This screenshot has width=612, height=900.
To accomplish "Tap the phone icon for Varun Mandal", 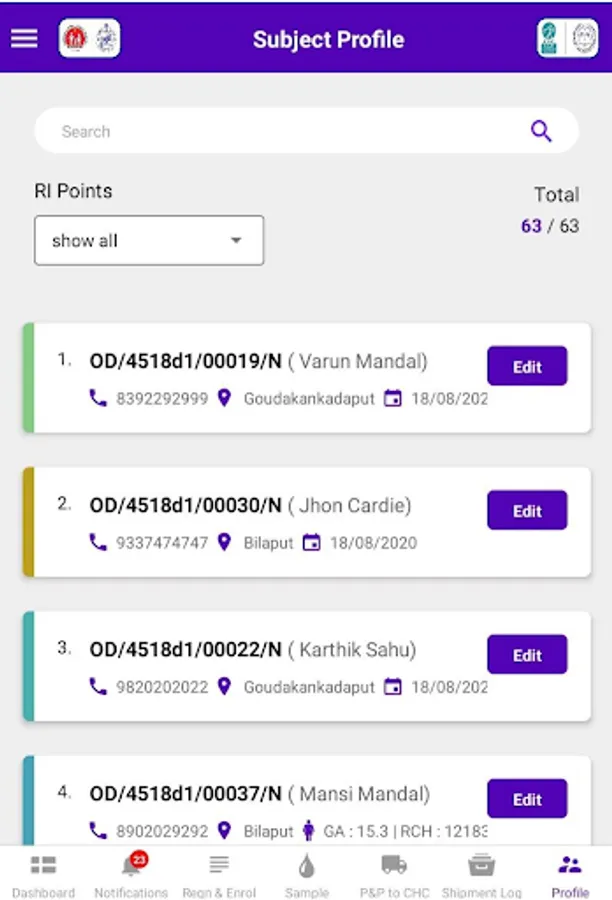I will 98,398.
